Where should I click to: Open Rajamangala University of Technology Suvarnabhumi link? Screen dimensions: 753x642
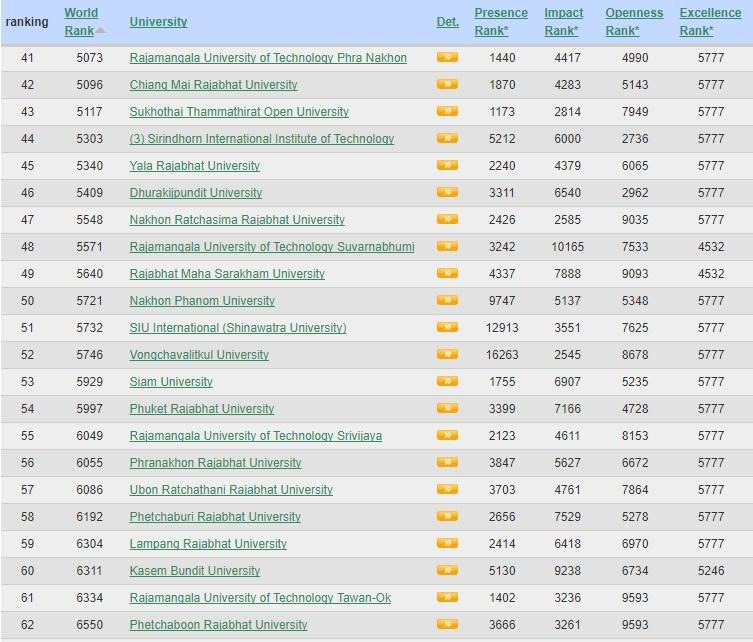[272, 246]
